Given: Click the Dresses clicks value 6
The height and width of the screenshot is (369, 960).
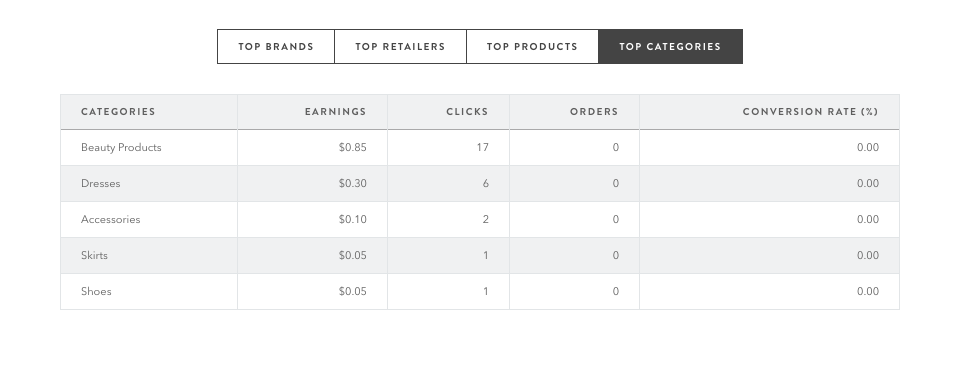Looking at the screenshot, I should 486,184.
